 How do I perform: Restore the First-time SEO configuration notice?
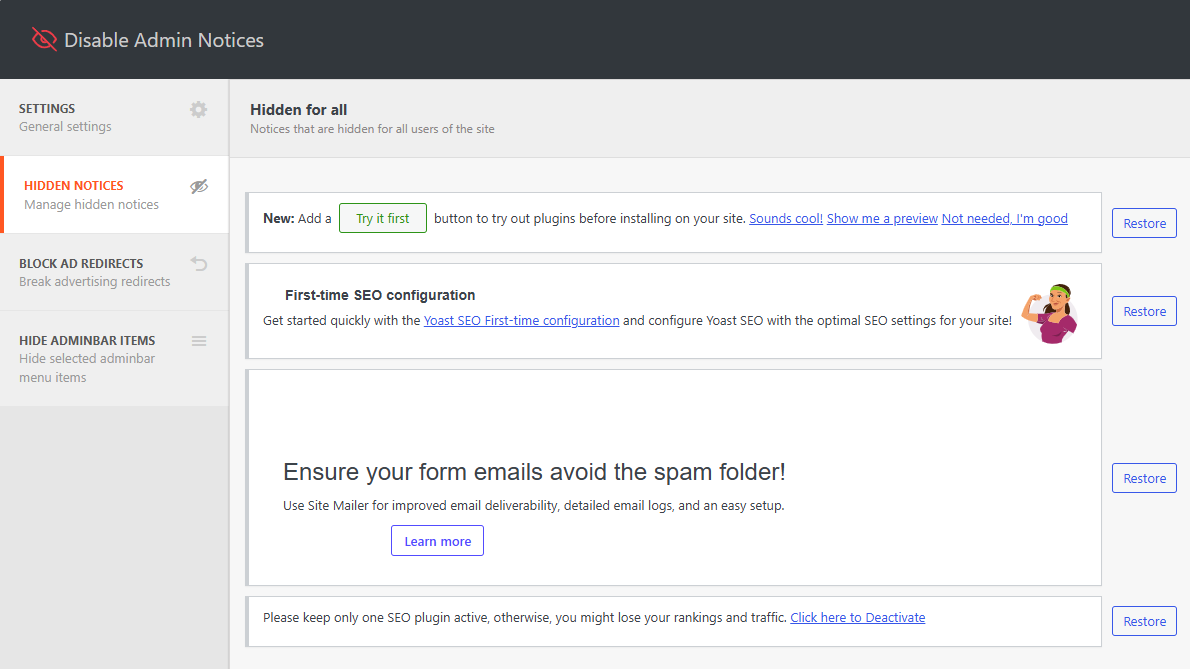[x=1144, y=311]
